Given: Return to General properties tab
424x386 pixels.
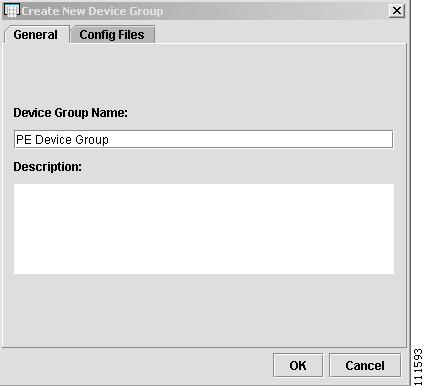Looking at the screenshot, I should [x=36, y=35].
